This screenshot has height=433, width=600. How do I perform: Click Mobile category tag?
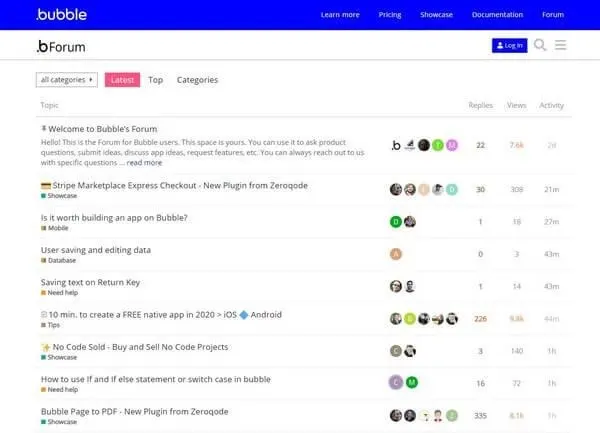coord(54,228)
